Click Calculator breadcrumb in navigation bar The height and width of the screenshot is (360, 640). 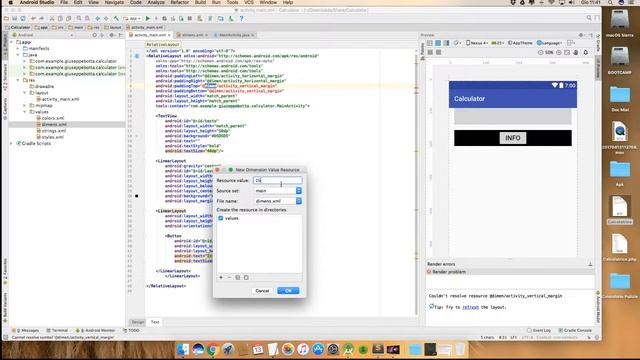point(18,27)
